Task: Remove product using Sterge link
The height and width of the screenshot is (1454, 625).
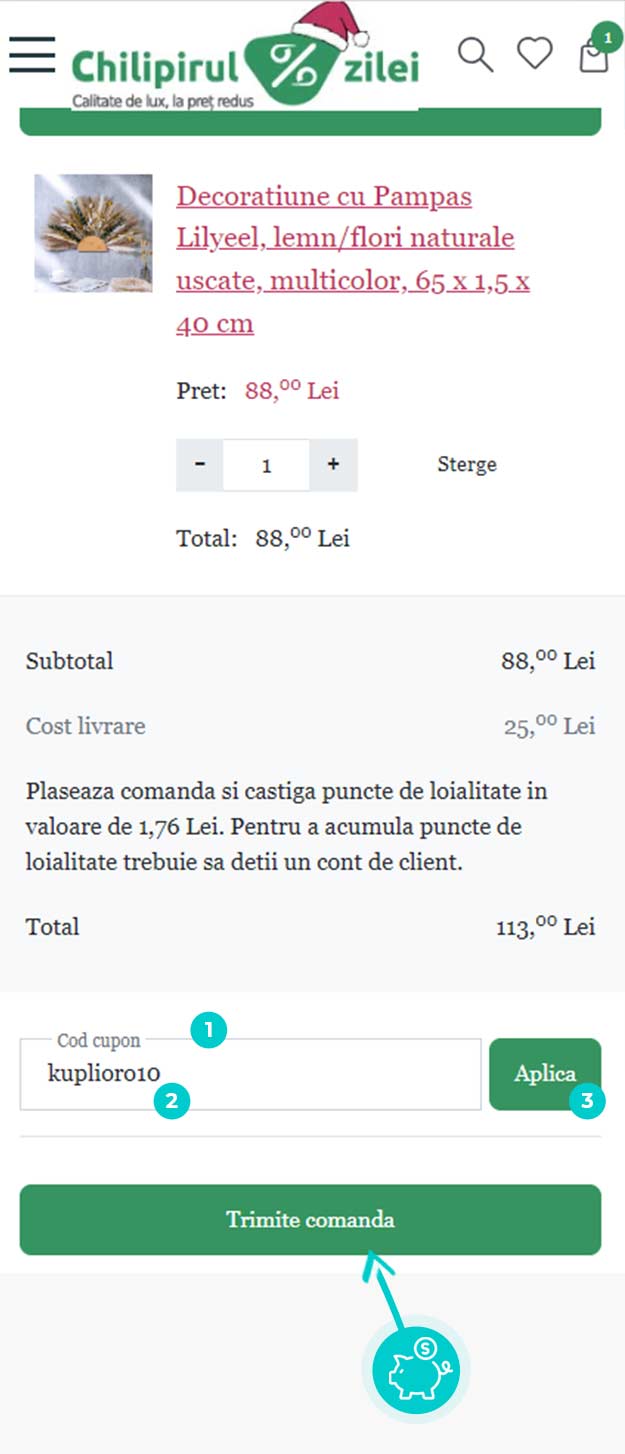Action: coord(467,465)
